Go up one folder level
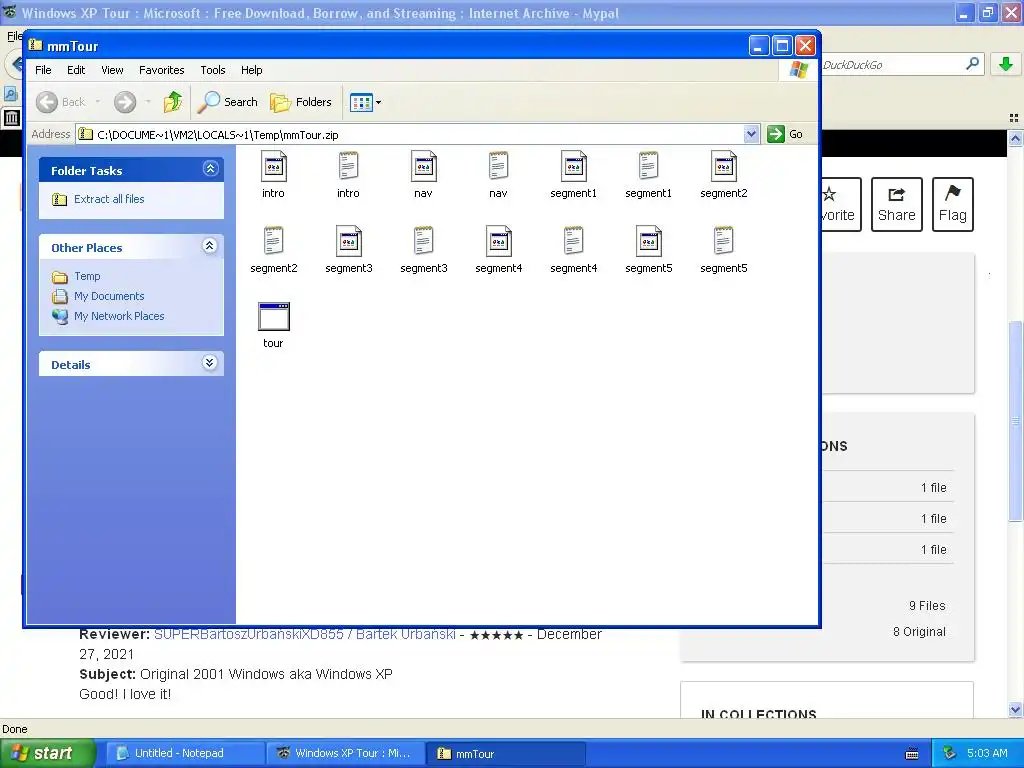The width and height of the screenshot is (1024, 768). click(172, 102)
